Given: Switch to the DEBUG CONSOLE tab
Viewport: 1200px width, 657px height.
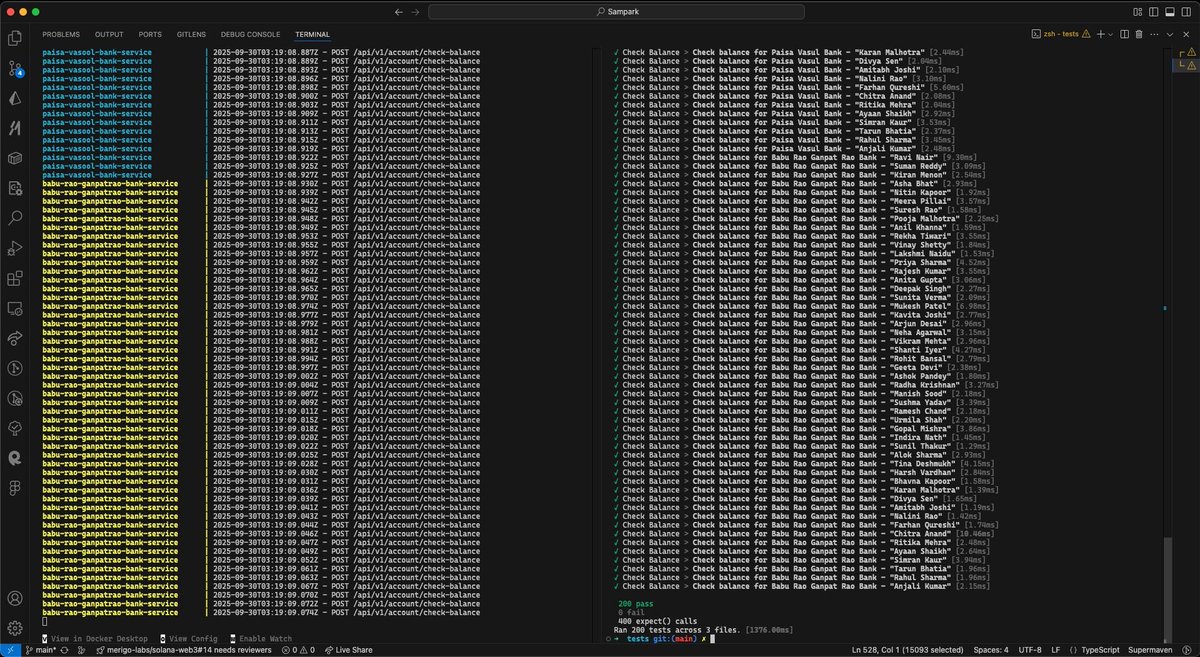Looking at the screenshot, I should [250, 34].
